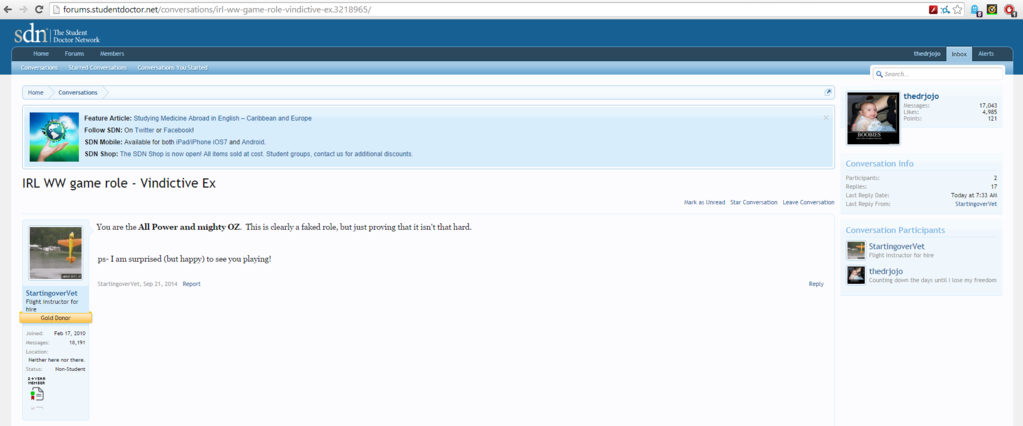Click thedrjojo name in Conversation Participants
The width and height of the screenshot is (1023, 426).
(x=886, y=271)
